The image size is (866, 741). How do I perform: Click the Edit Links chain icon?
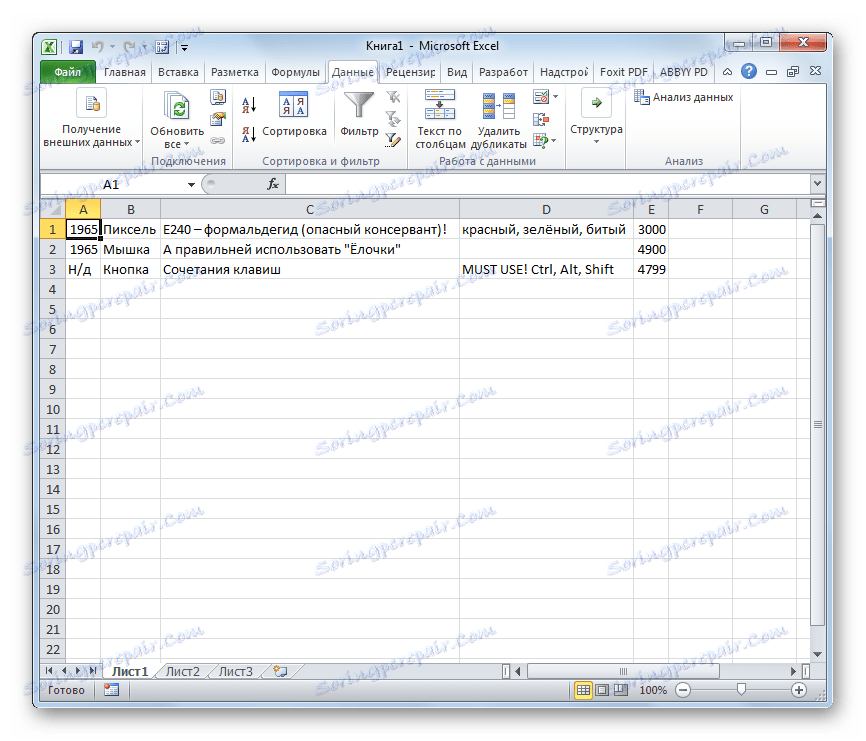218,141
